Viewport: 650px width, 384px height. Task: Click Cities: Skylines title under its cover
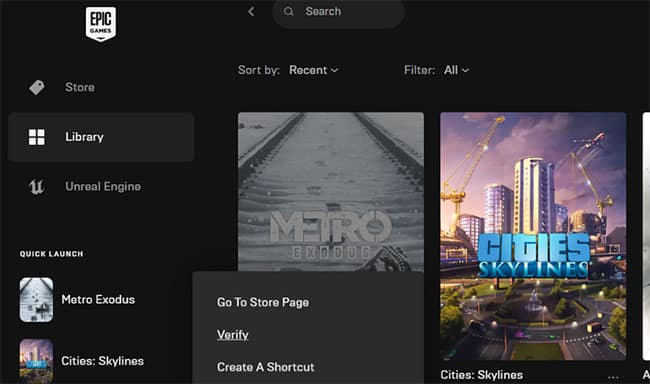coord(481,375)
